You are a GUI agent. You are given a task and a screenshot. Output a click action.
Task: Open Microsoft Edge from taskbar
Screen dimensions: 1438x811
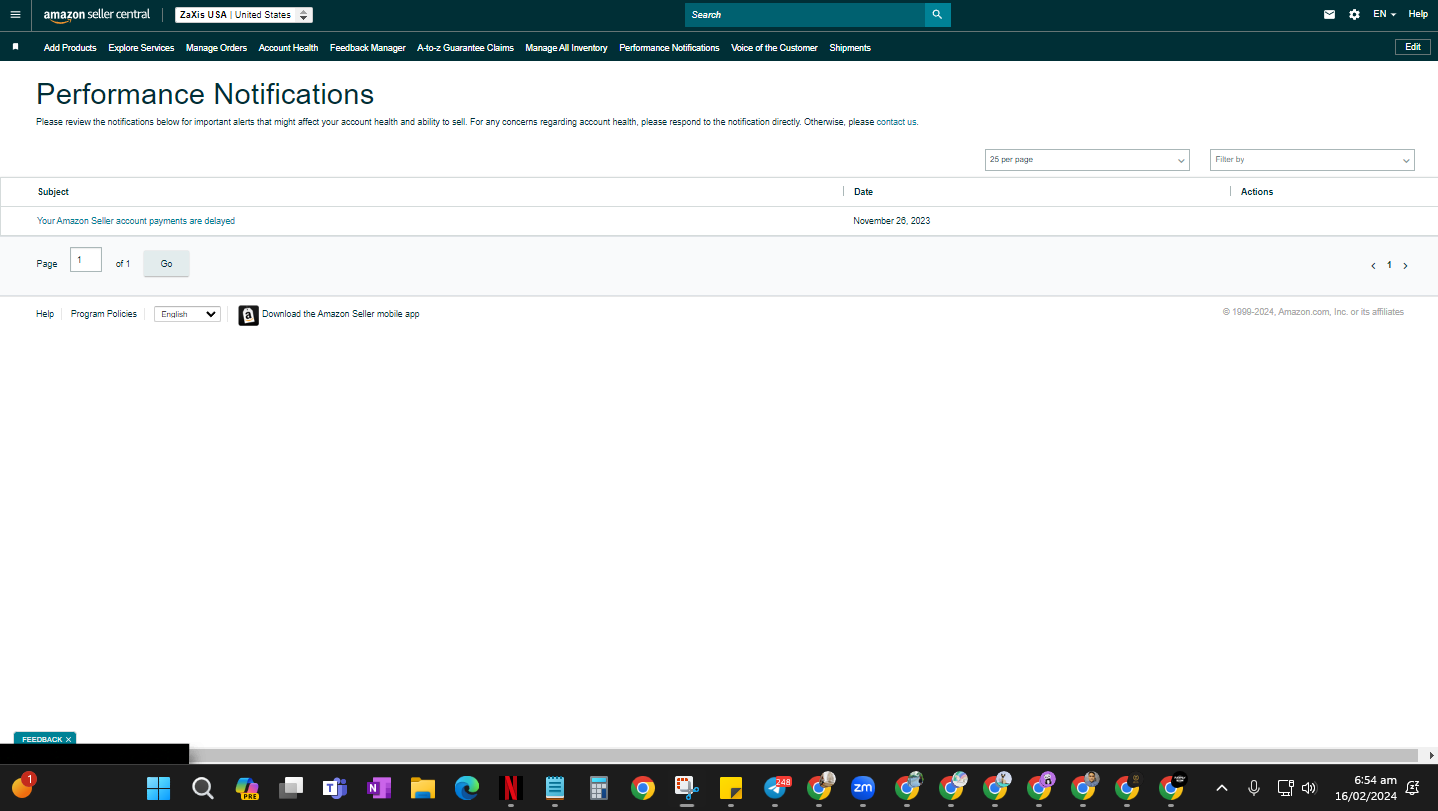click(467, 788)
